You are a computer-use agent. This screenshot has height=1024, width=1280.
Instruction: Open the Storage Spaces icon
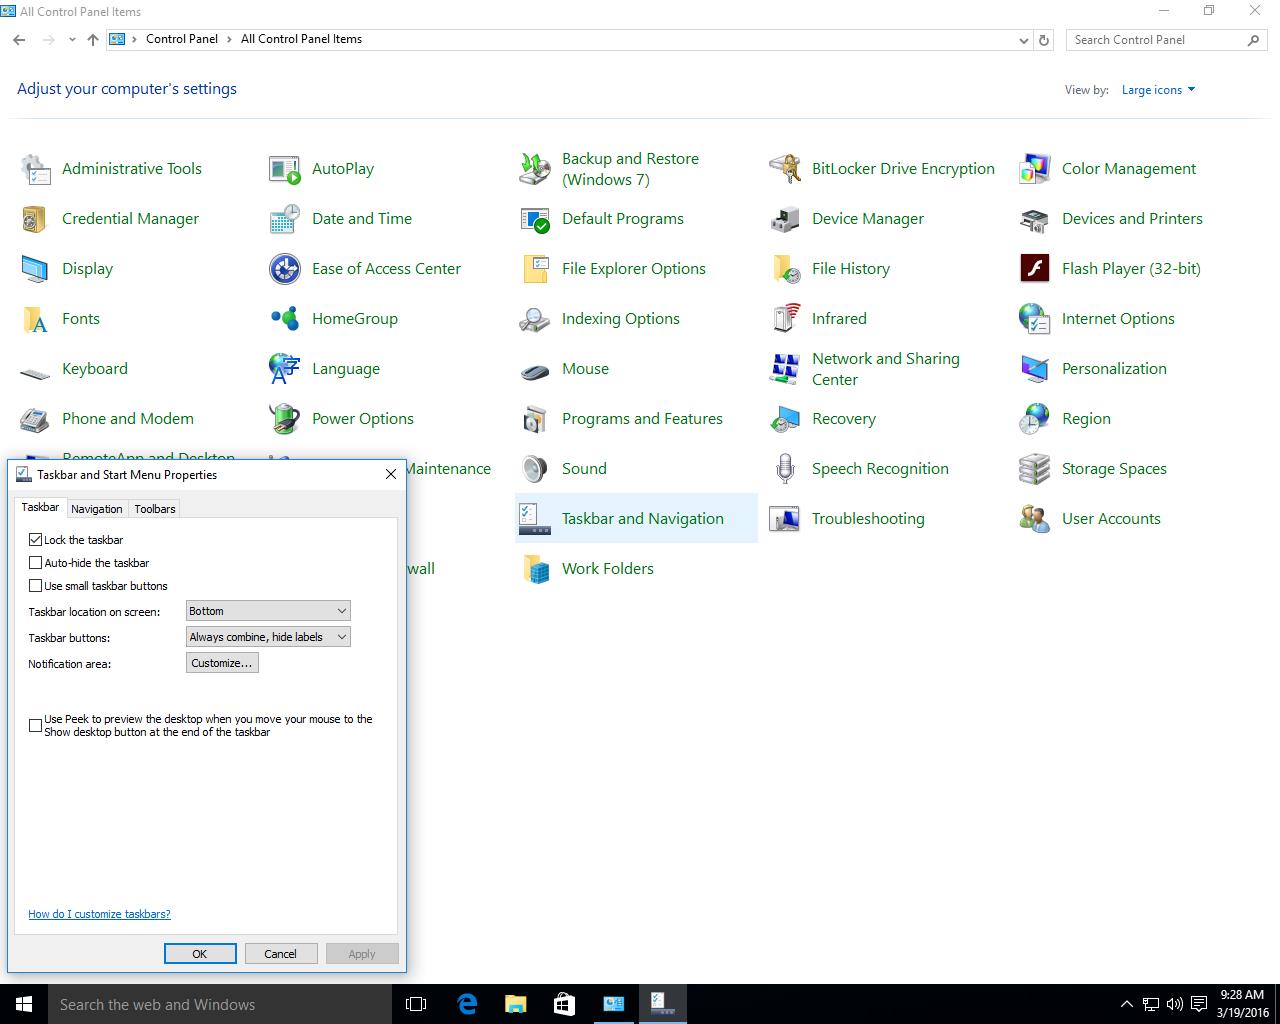coord(1035,469)
